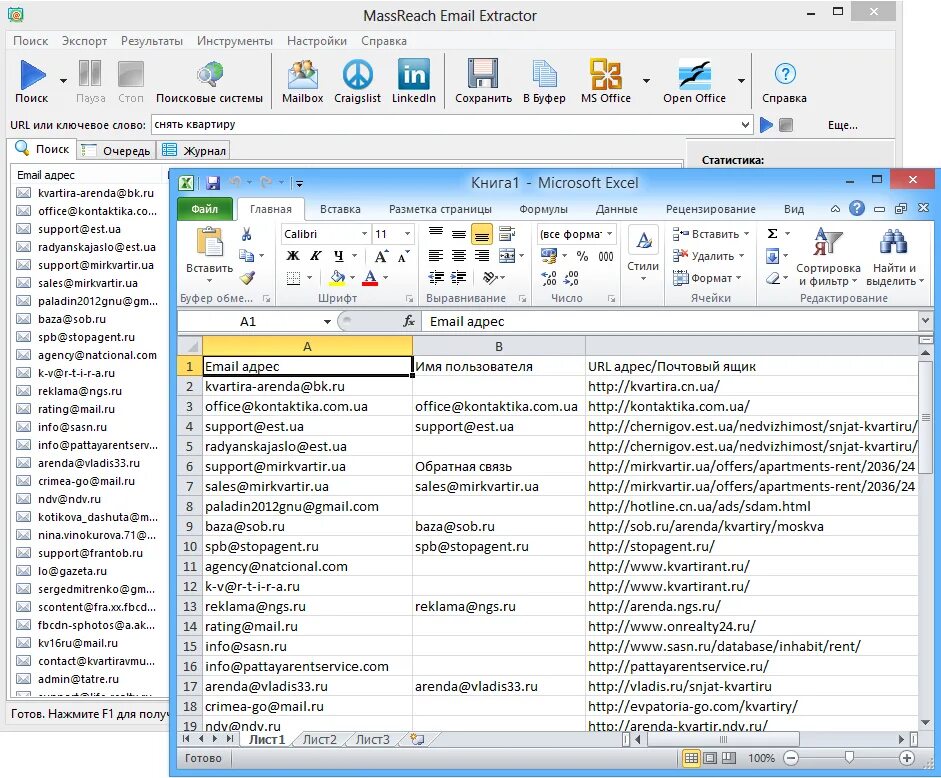Toggle Excel right text alignment

481,256
